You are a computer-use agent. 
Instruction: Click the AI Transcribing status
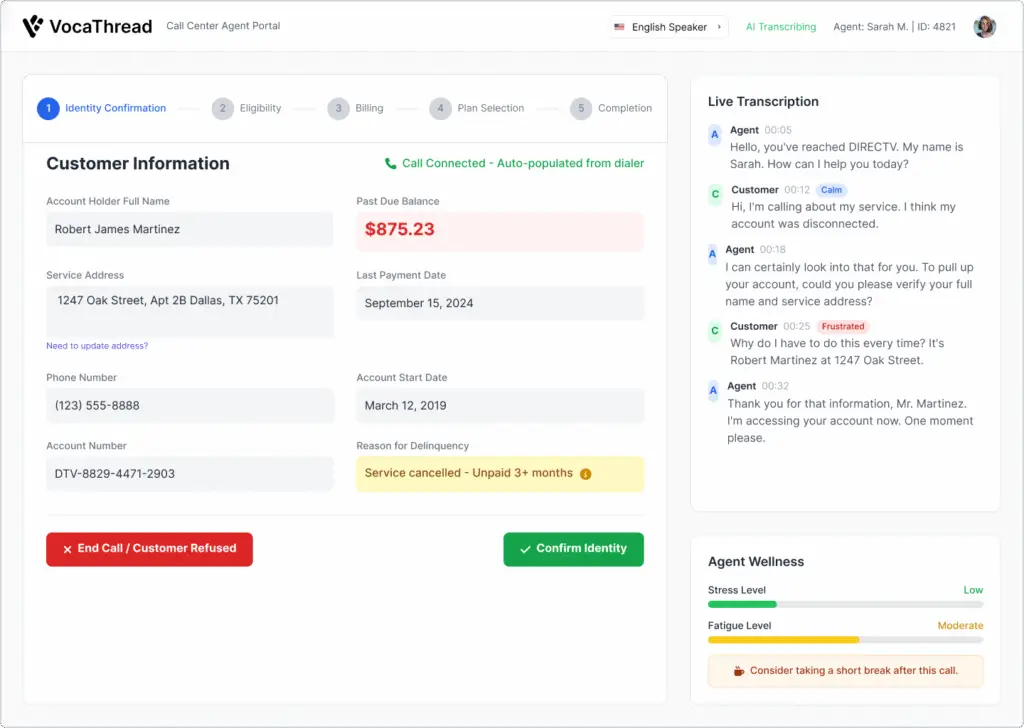780,27
